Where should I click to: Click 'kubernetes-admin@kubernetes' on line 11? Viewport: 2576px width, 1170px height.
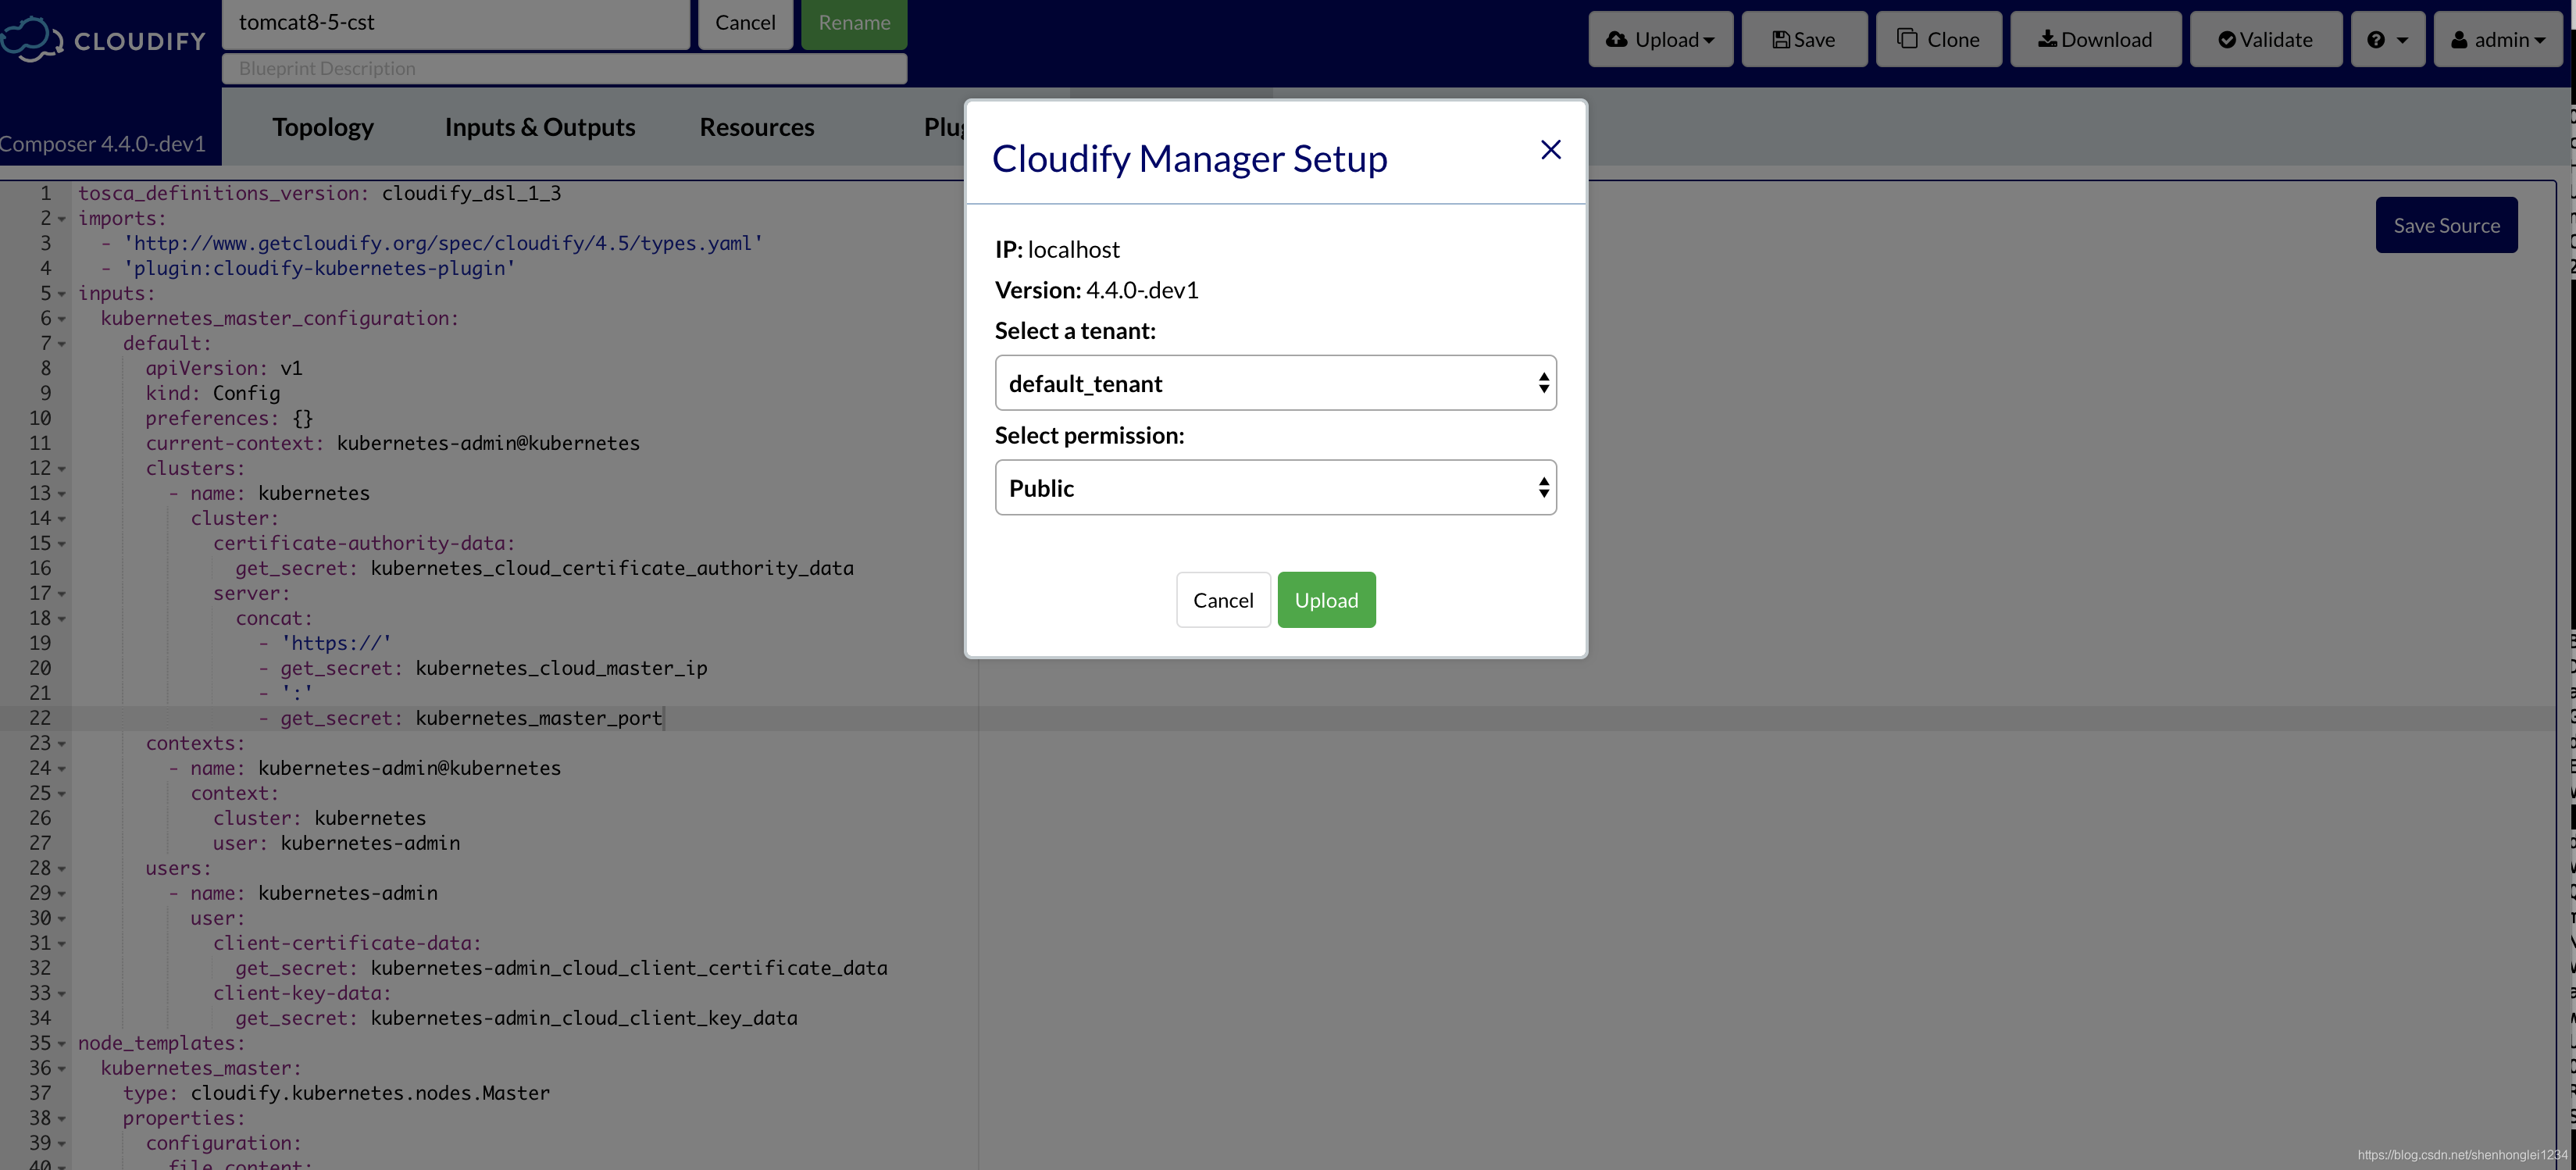coord(488,443)
